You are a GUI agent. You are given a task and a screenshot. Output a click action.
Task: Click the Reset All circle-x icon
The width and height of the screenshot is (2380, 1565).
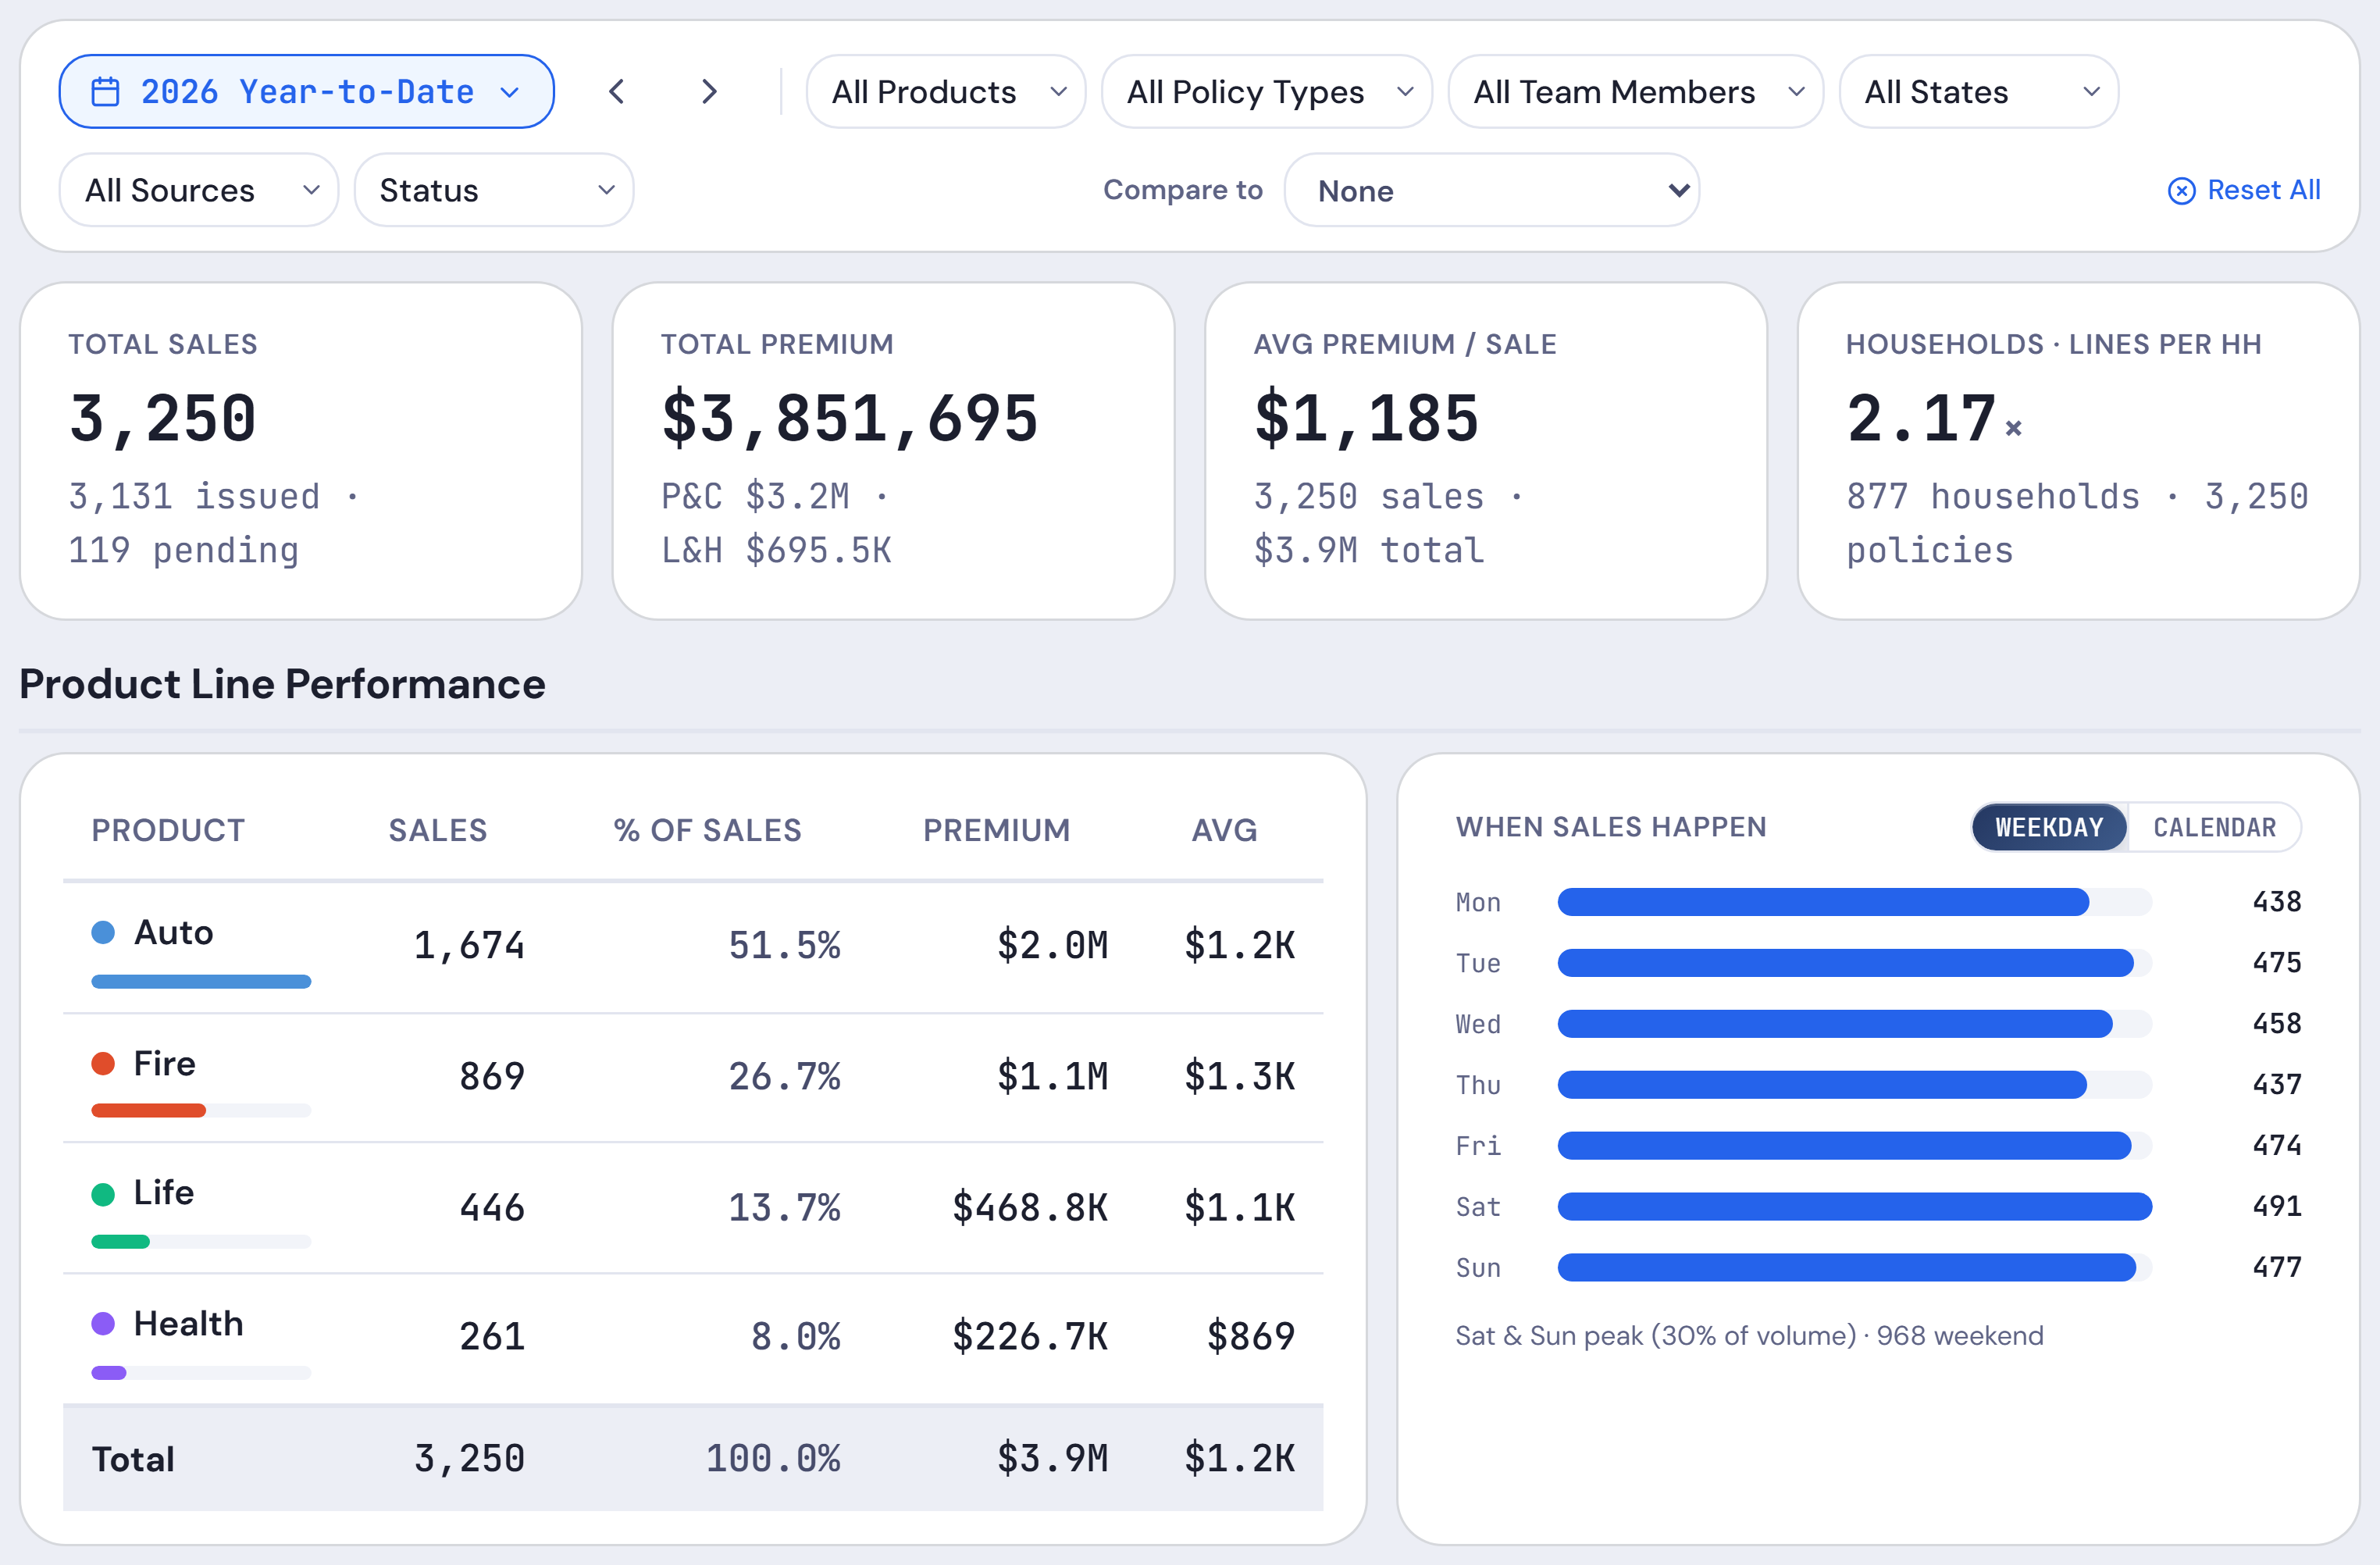[2181, 191]
